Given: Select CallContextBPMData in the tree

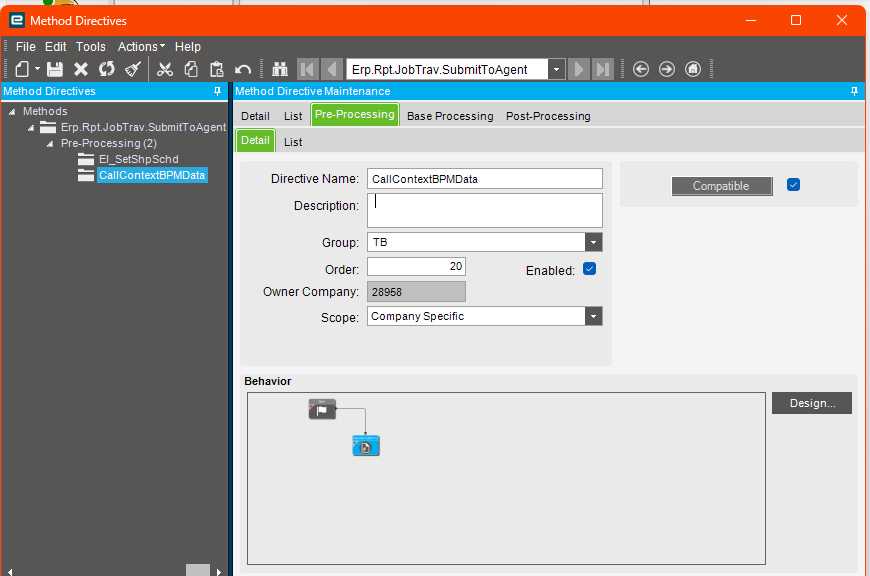Looking at the screenshot, I should (152, 175).
